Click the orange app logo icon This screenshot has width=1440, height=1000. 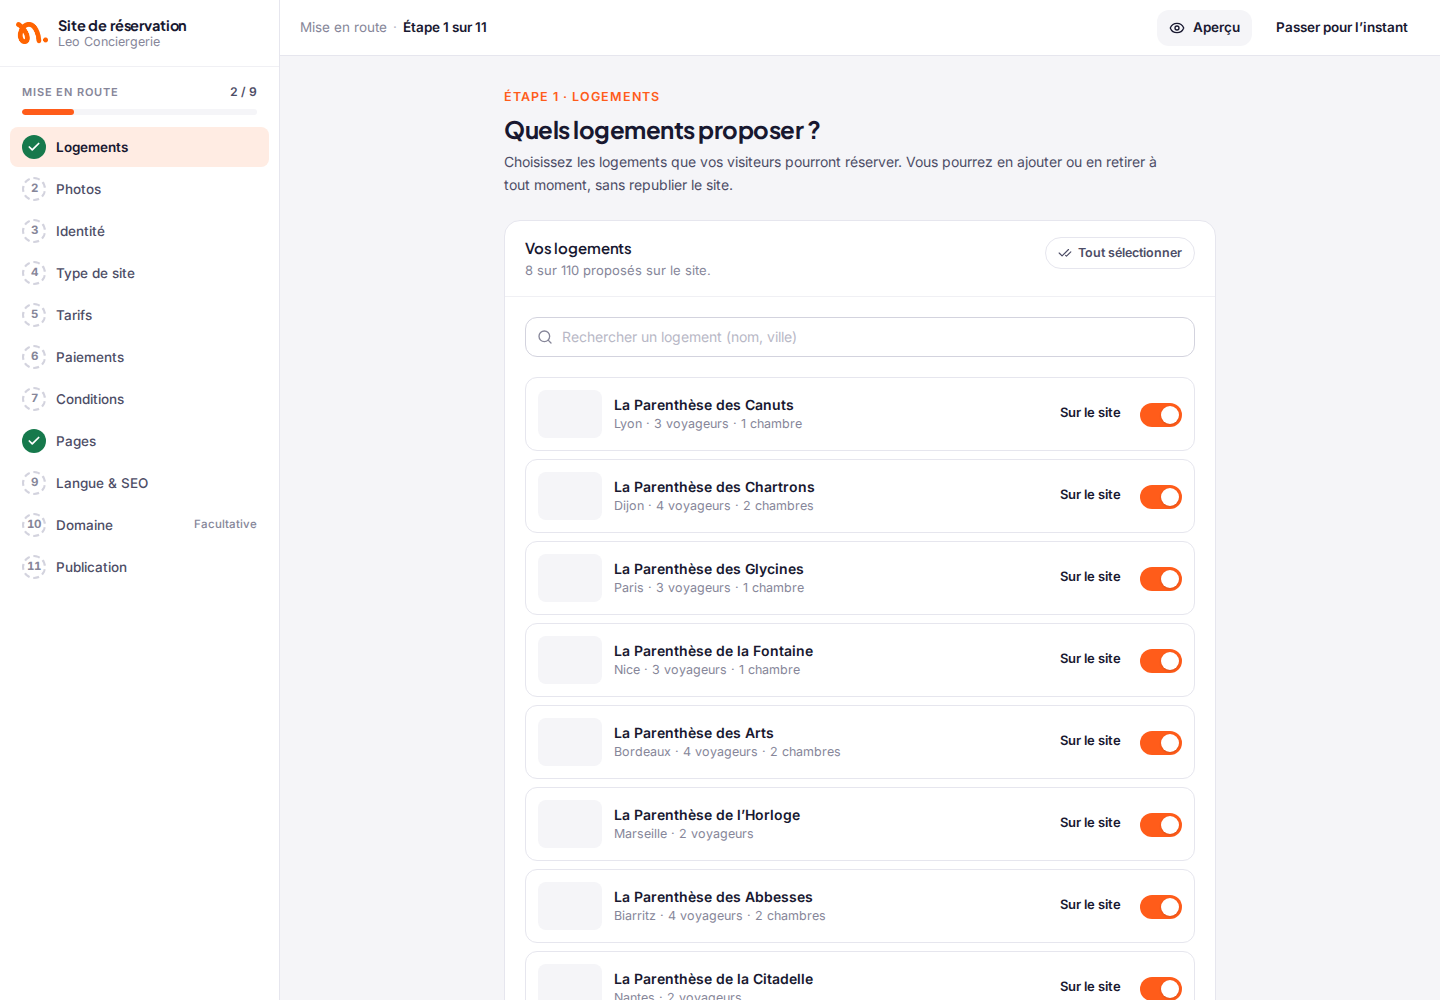tap(31, 33)
